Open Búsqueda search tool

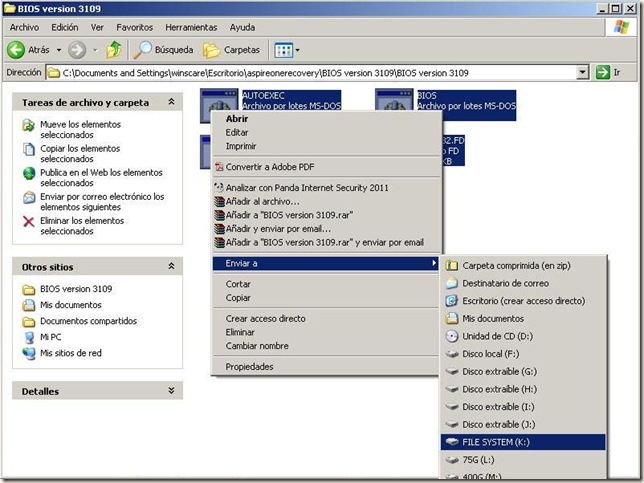click(163, 50)
